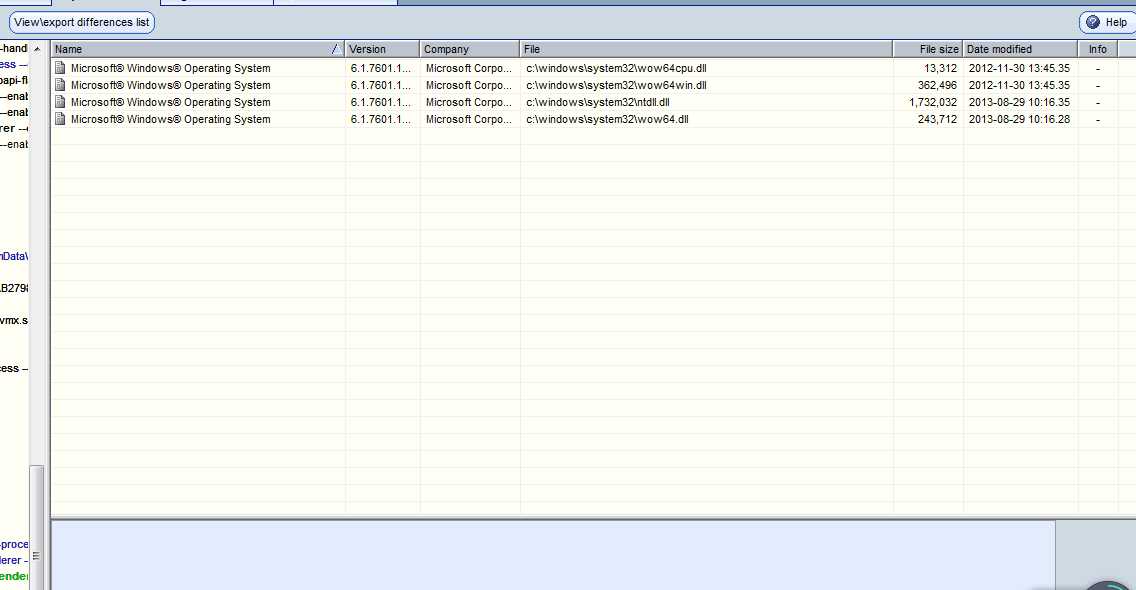Click file icon of wow64win.dll row
Viewport: 1136px width, 590px height.
click(x=60, y=85)
